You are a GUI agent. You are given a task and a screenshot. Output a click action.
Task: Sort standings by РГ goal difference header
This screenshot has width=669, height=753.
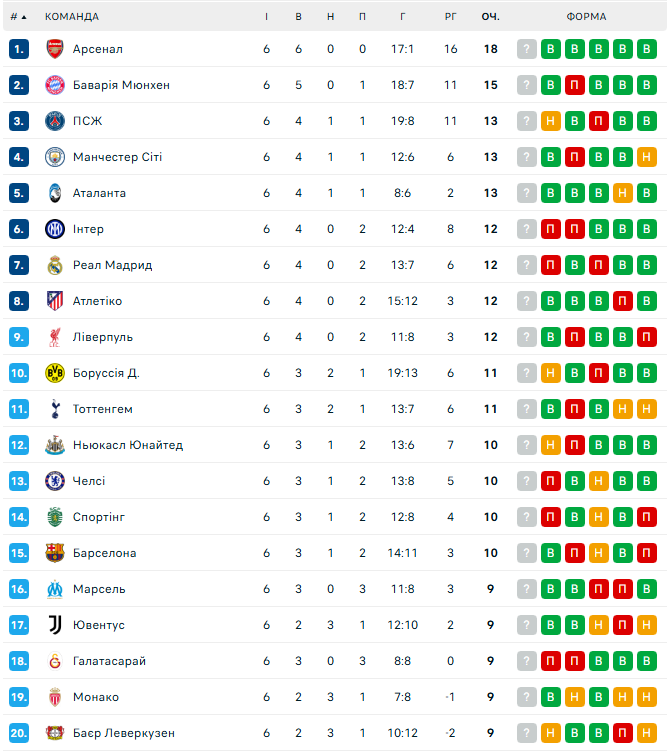tap(451, 17)
